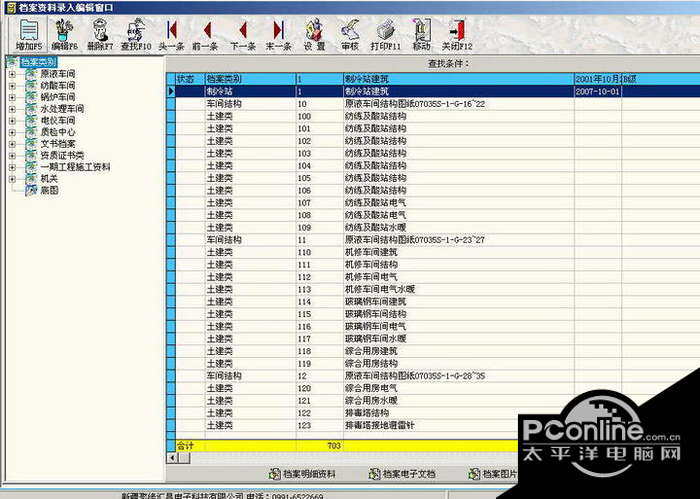
Task: Expand the 锅炉车间 tree node
Action: click(12, 97)
